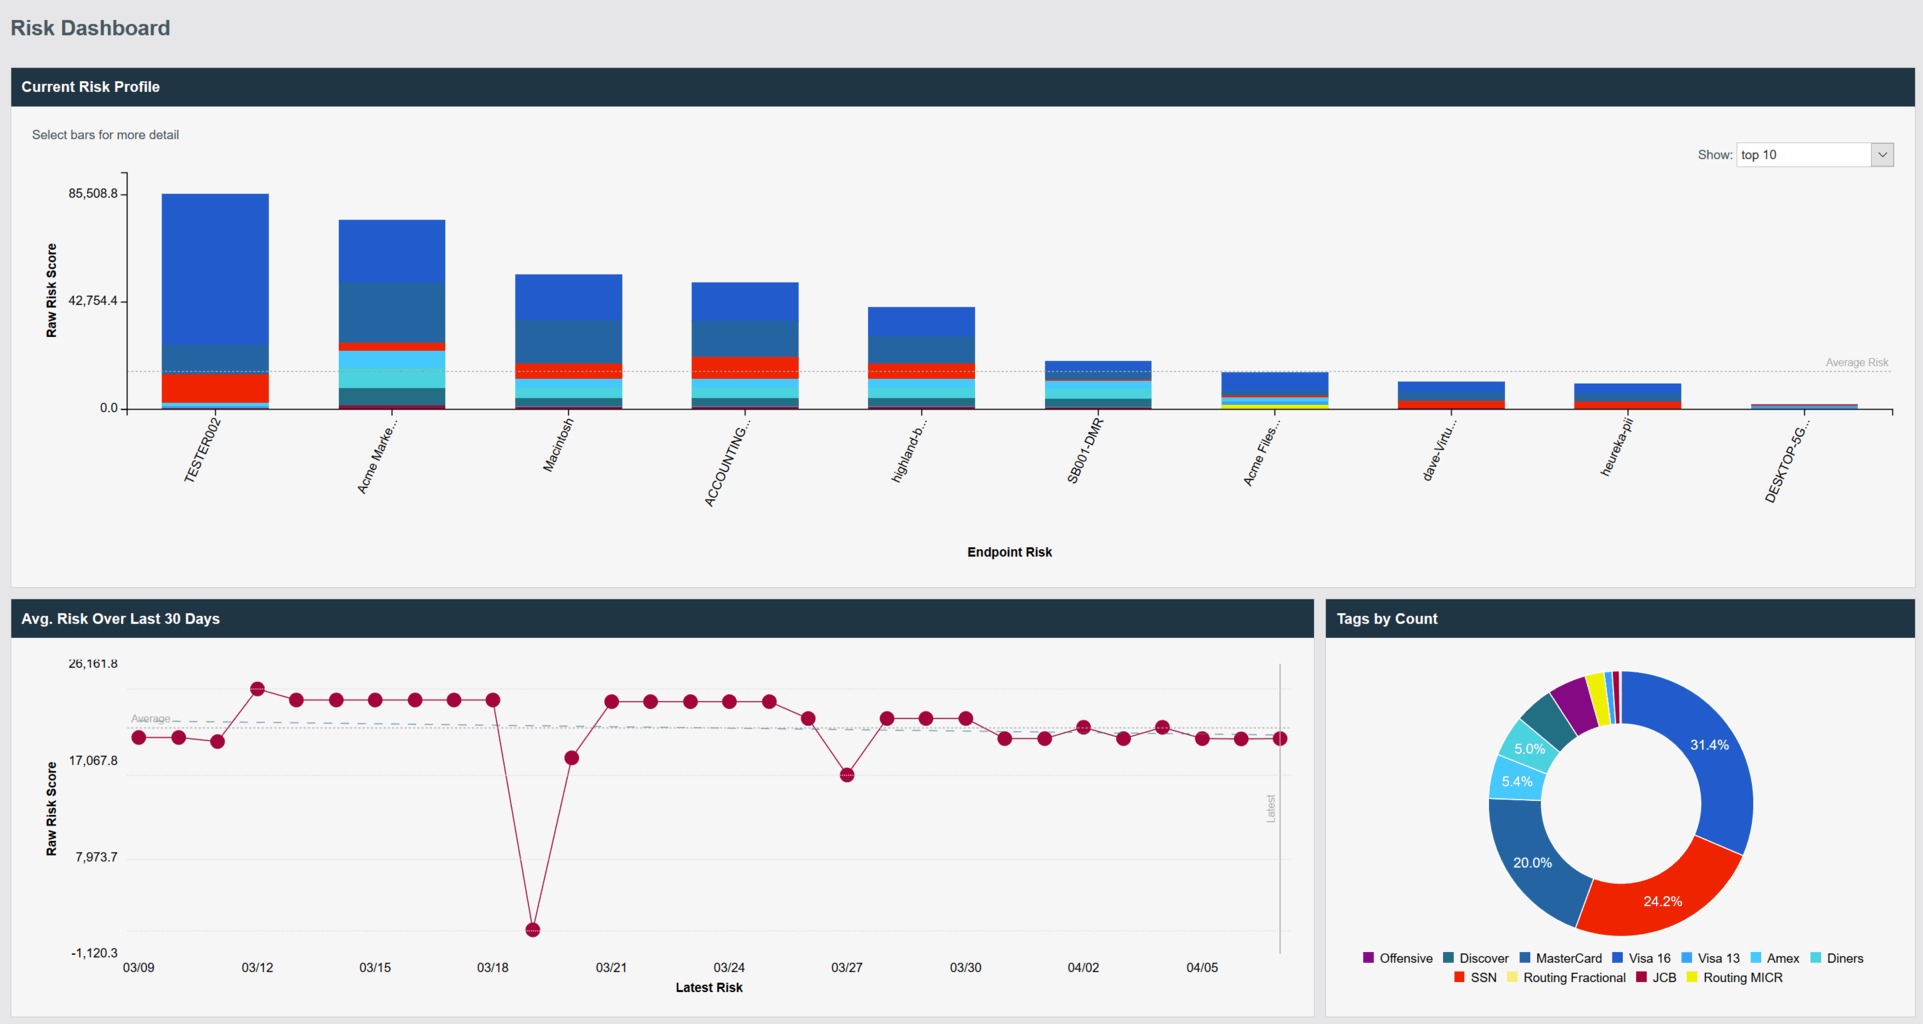Click the ACCOUNTING... endpoint bar
The width and height of the screenshot is (1923, 1024).
tap(745, 345)
